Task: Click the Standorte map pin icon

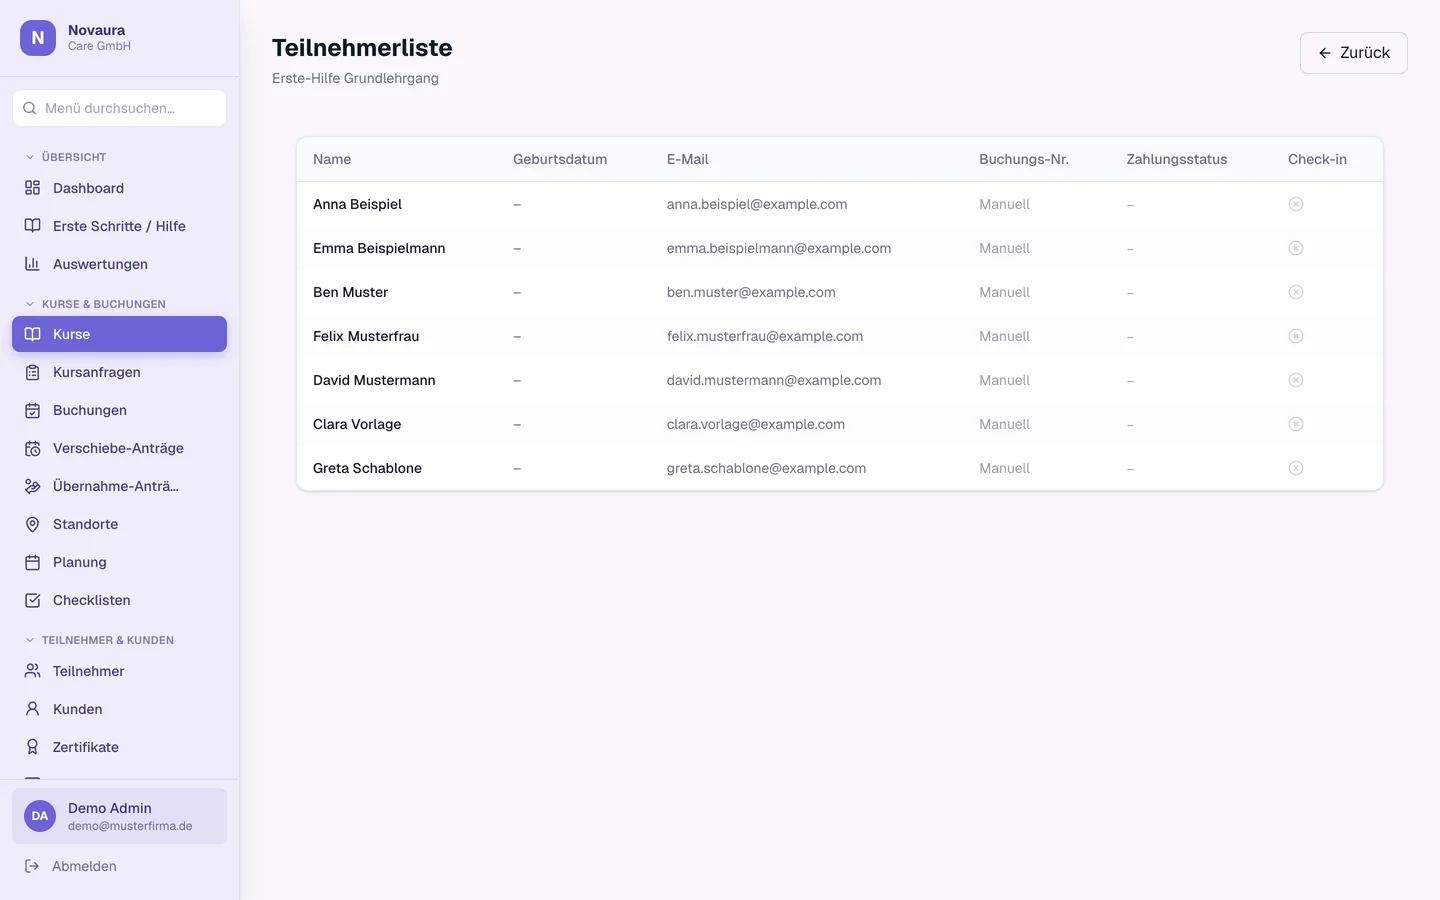Action: coord(32,524)
